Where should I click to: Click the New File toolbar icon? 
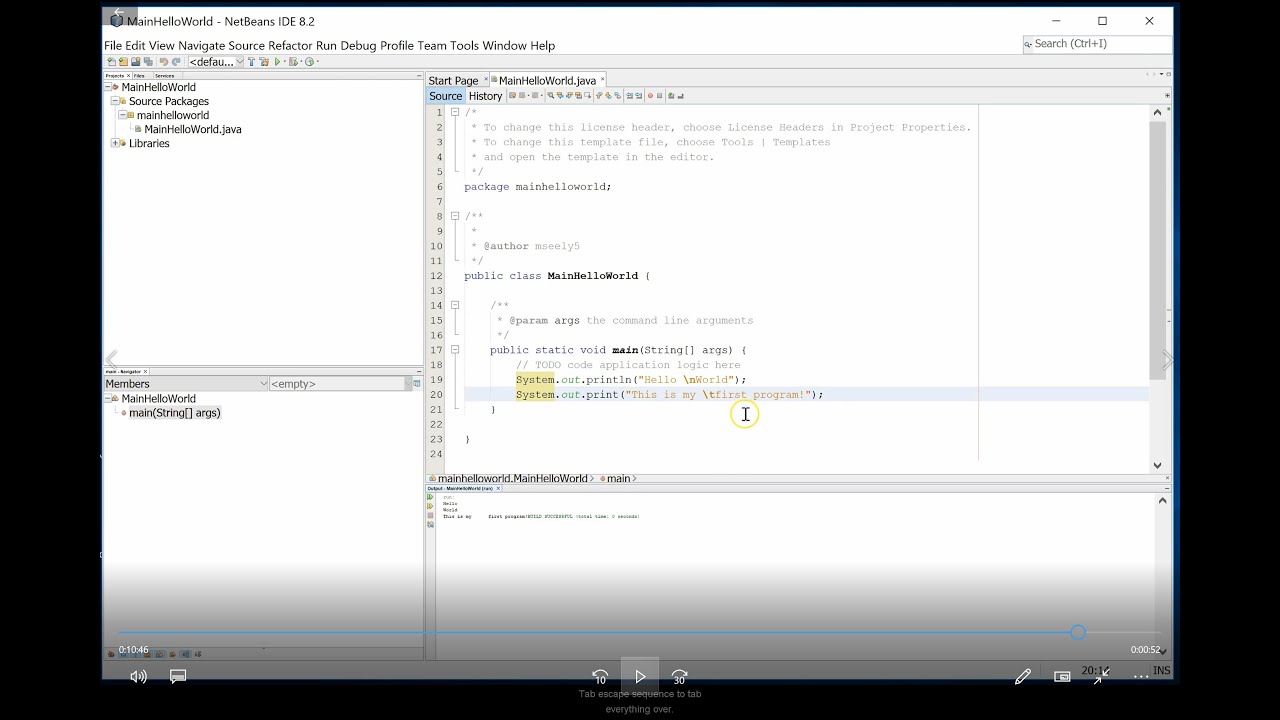[112, 61]
